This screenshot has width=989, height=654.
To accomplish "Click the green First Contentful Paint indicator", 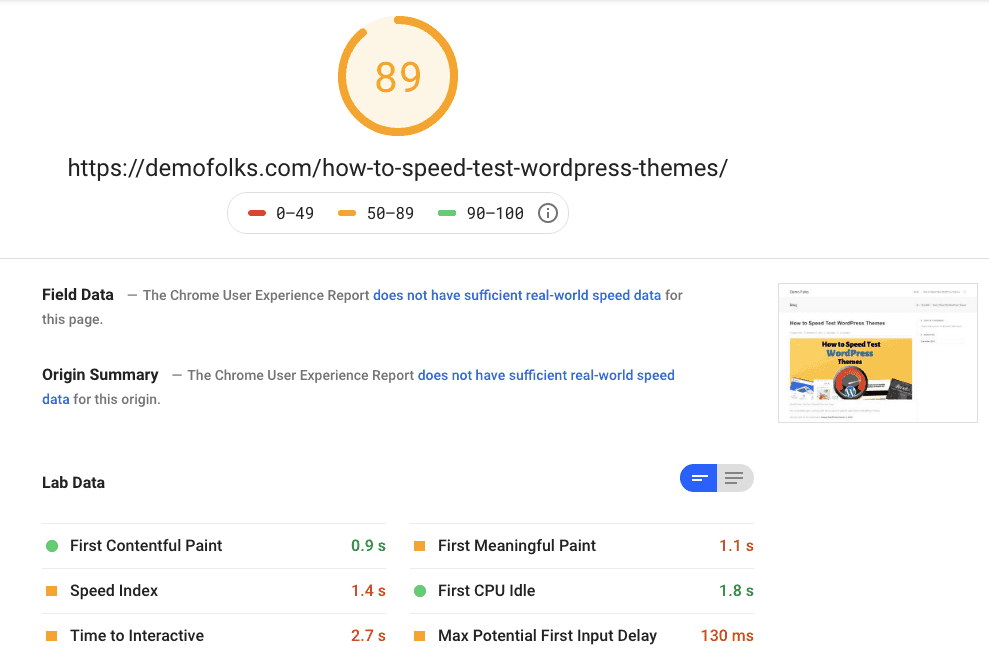I will [52, 546].
